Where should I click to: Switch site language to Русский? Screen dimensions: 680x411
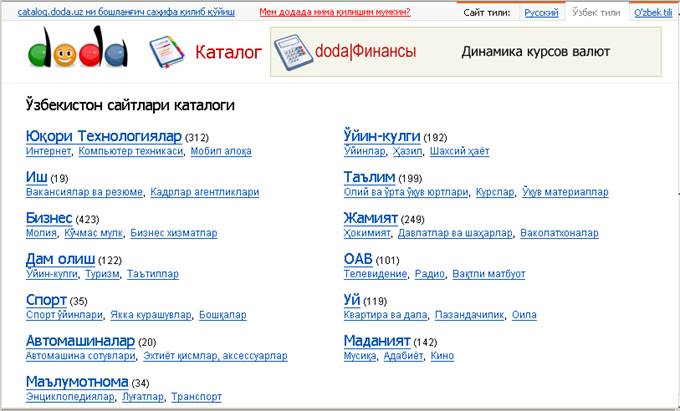[541, 13]
